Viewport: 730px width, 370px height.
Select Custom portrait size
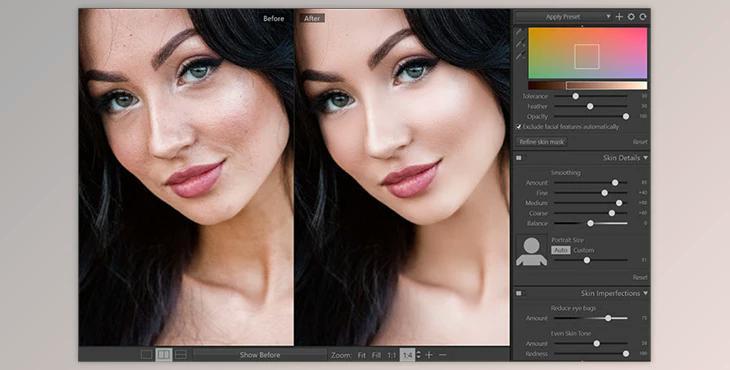click(x=583, y=250)
